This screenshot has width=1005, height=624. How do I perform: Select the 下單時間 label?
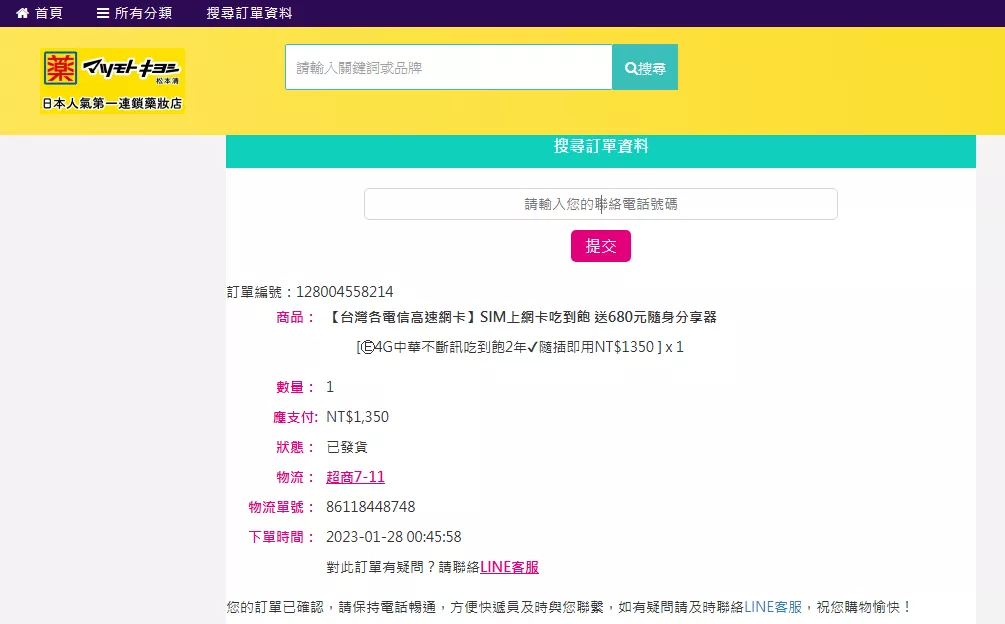click(x=281, y=537)
